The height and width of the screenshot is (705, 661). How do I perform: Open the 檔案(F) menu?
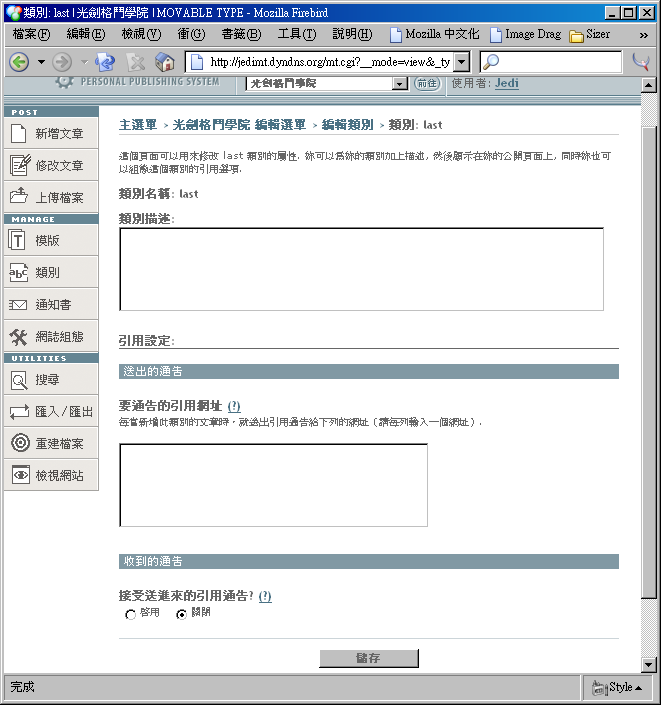click(31, 34)
